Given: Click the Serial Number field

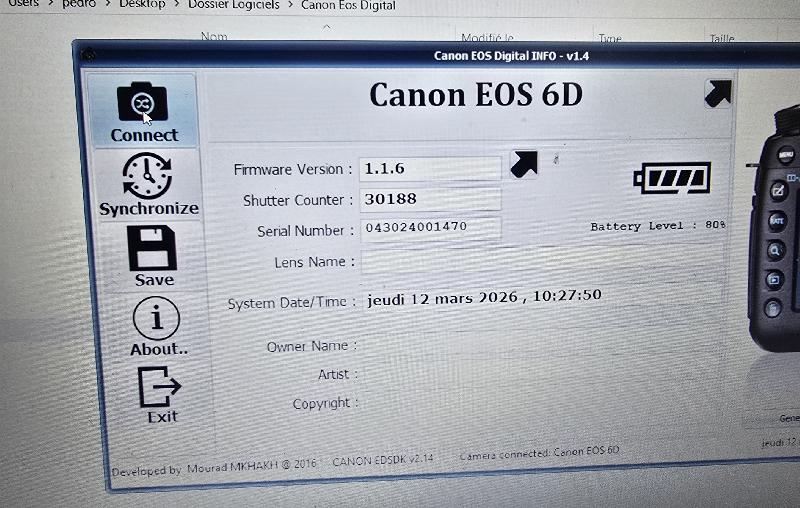Looking at the screenshot, I should tap(430, 228).
